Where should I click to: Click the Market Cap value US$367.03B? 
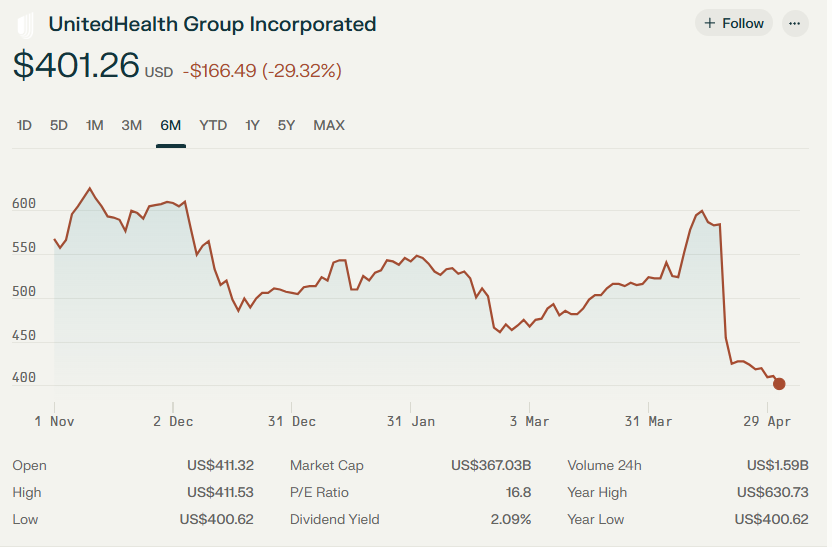[491, 465]
